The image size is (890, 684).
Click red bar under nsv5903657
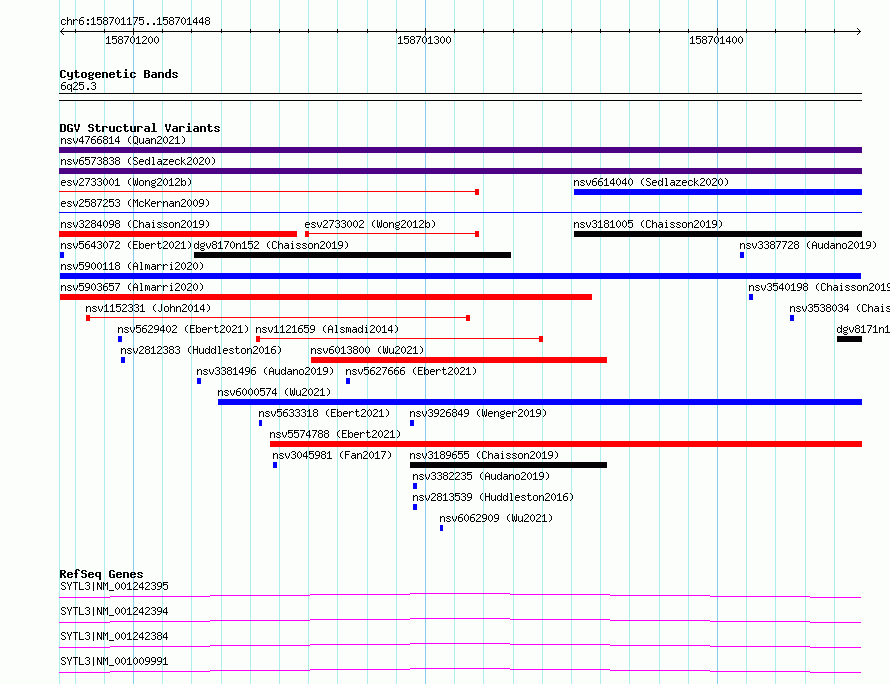click(325, 297)
